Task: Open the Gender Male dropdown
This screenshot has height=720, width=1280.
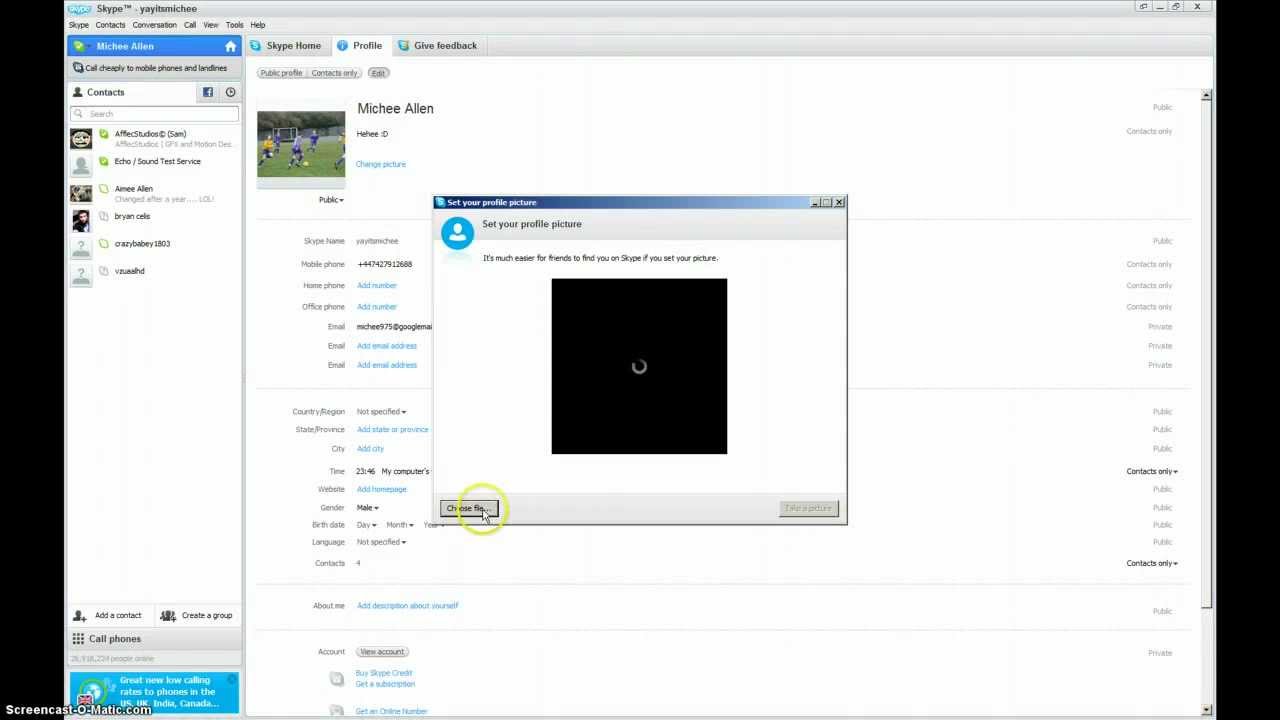Action: coord(368,508)
